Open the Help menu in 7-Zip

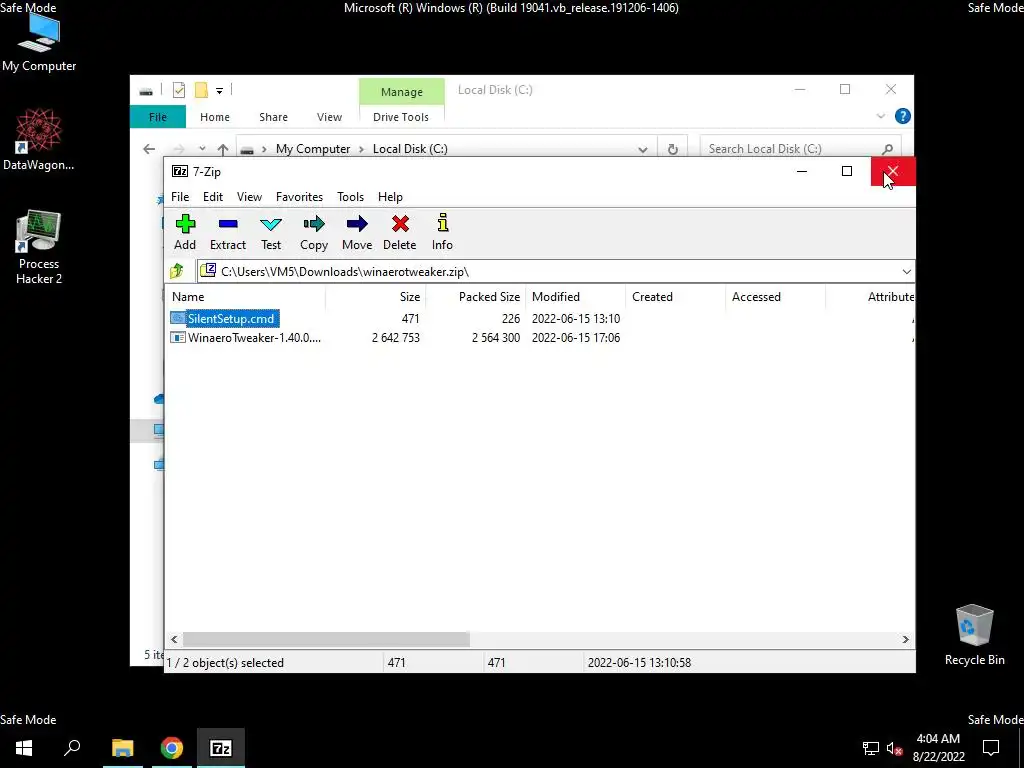(391, 197)
